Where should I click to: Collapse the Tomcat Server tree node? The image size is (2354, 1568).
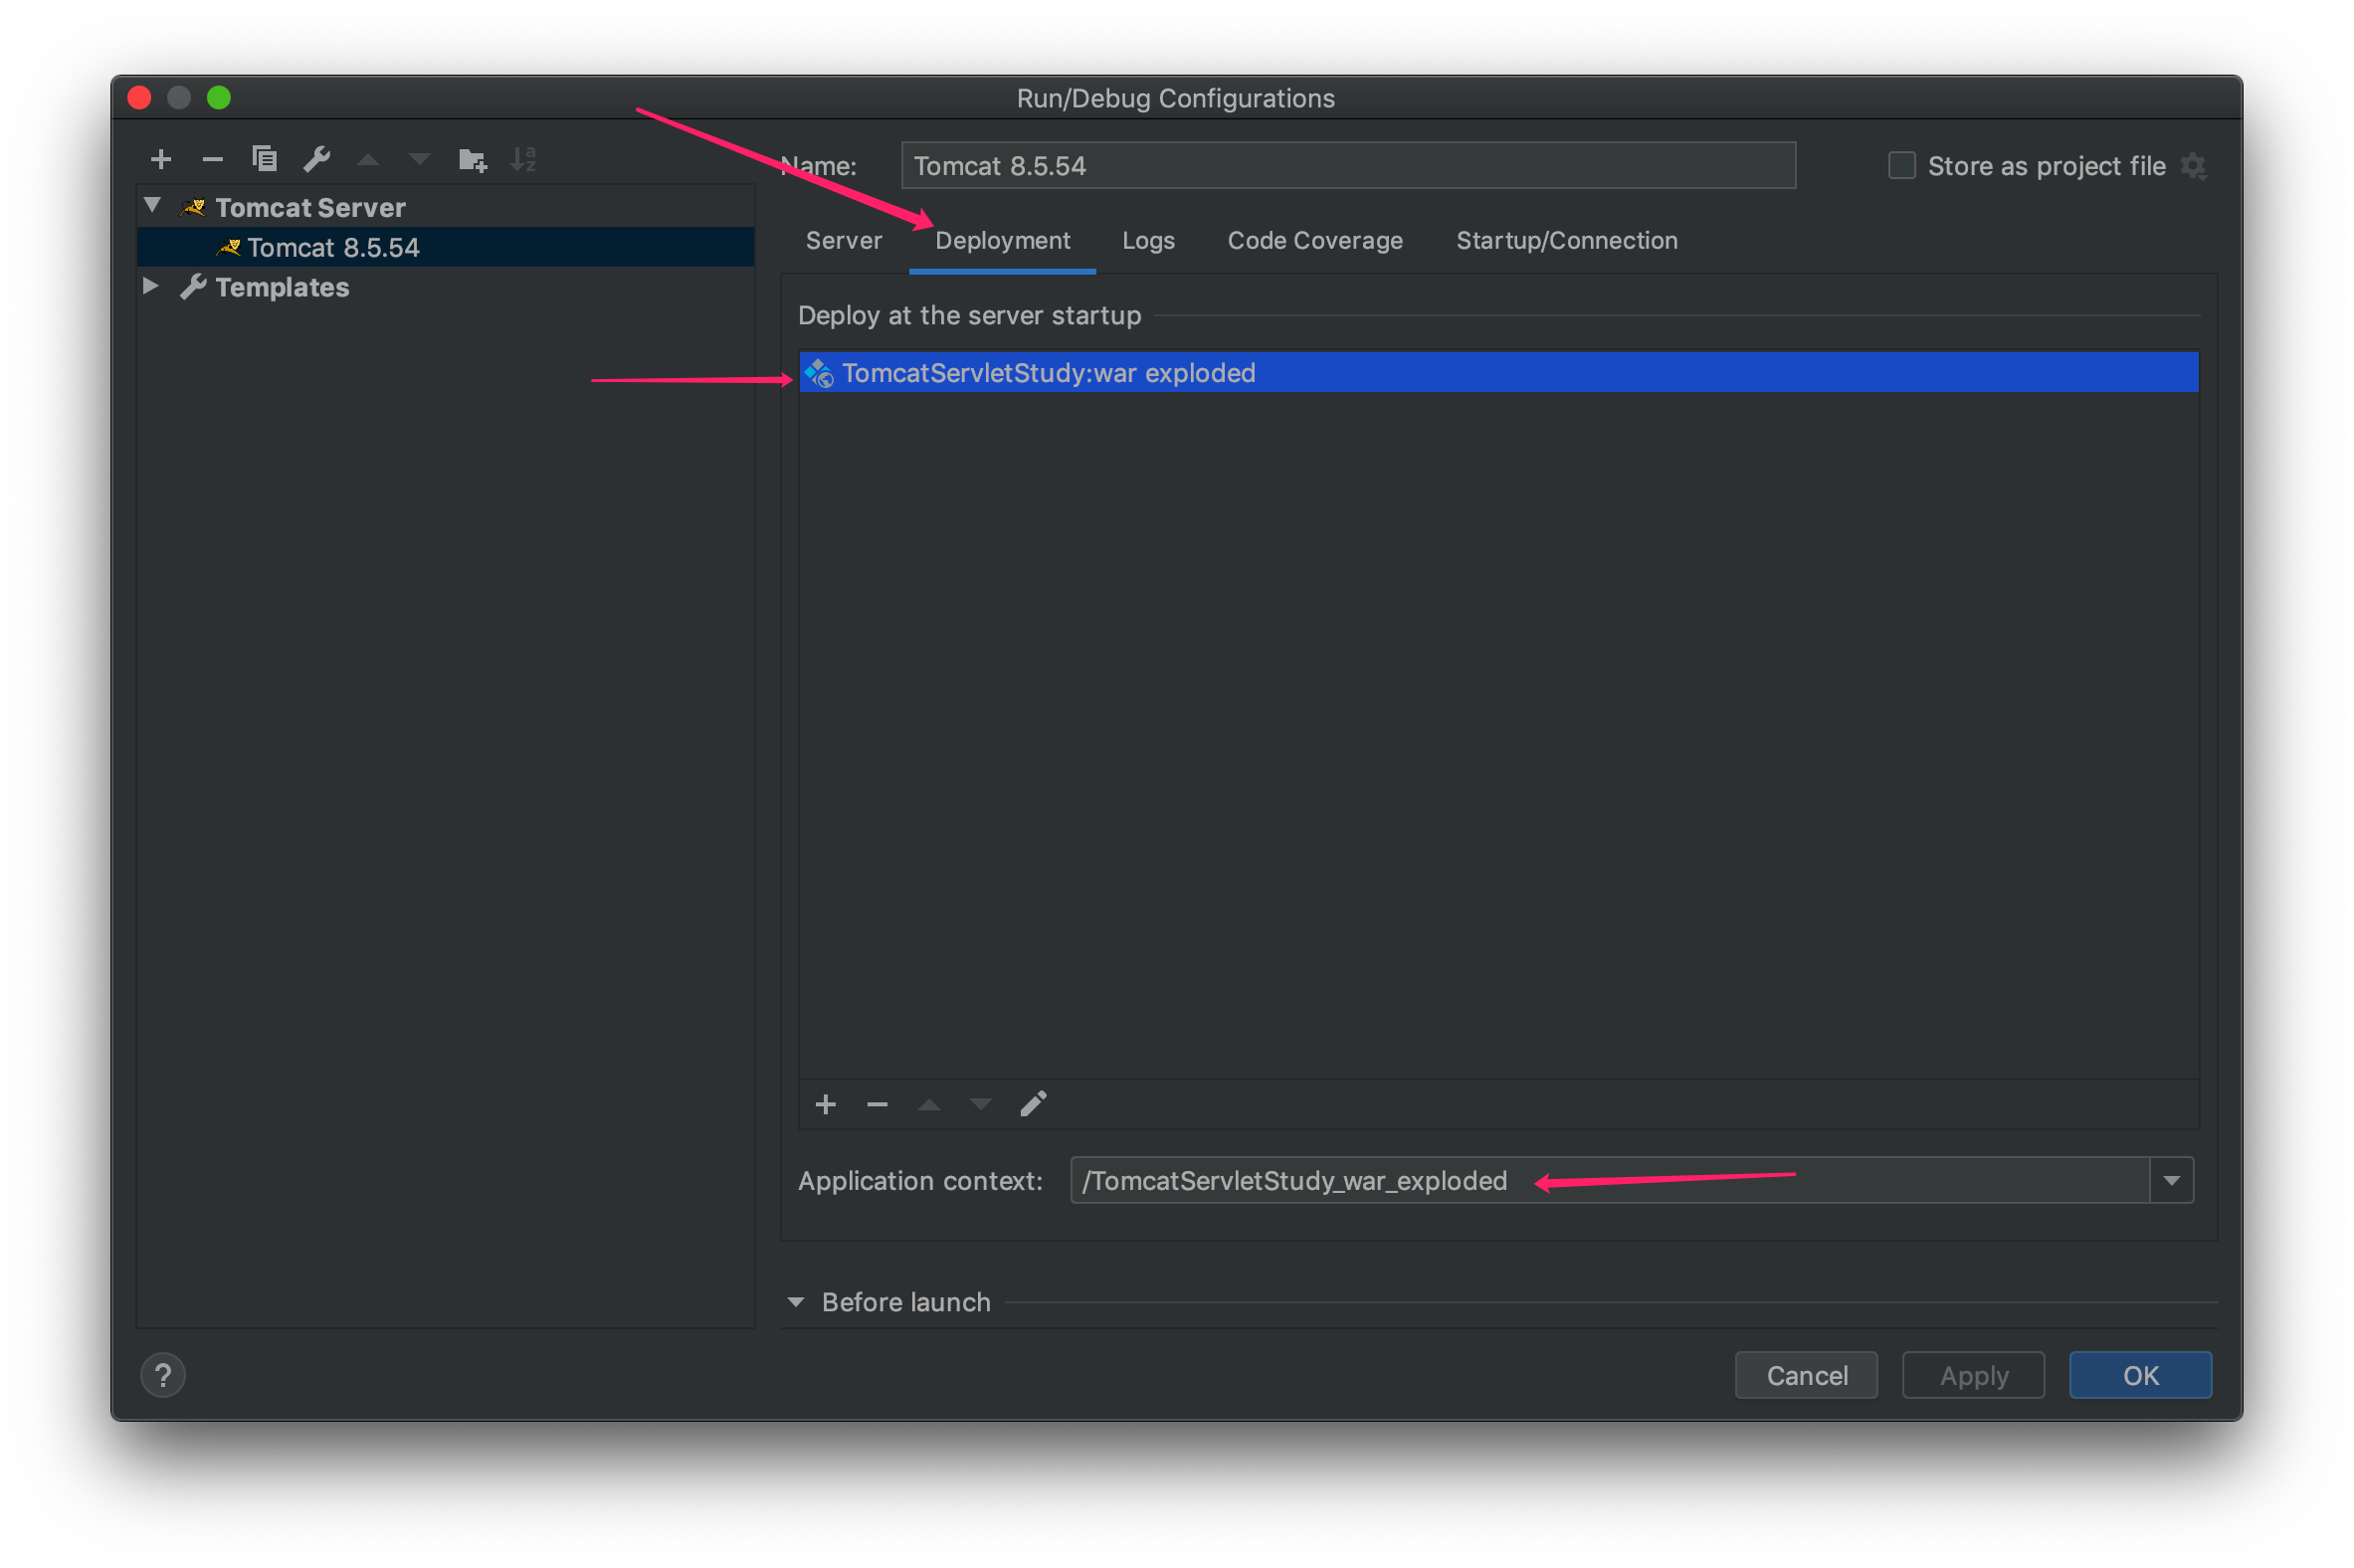pyautogui.click(x=152, y=206)
